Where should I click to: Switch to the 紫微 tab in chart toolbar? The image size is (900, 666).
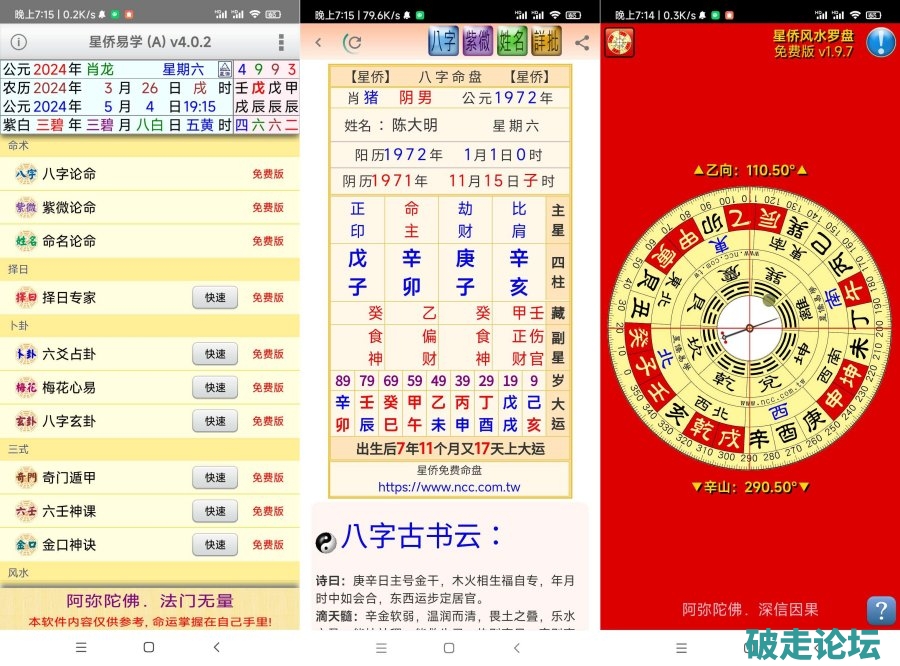click(478, 42)
